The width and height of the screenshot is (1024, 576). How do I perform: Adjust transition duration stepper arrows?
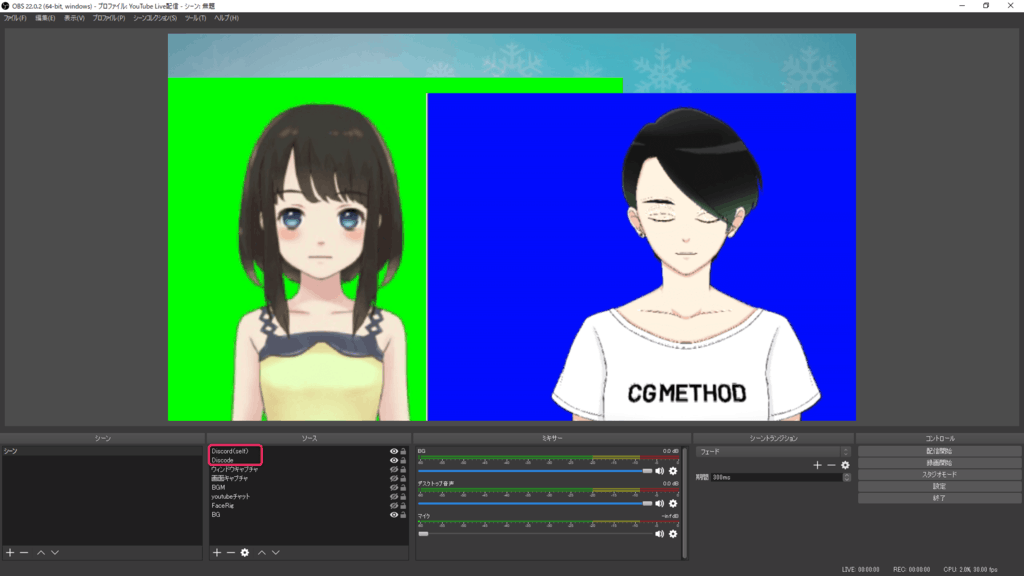point(847,478)
